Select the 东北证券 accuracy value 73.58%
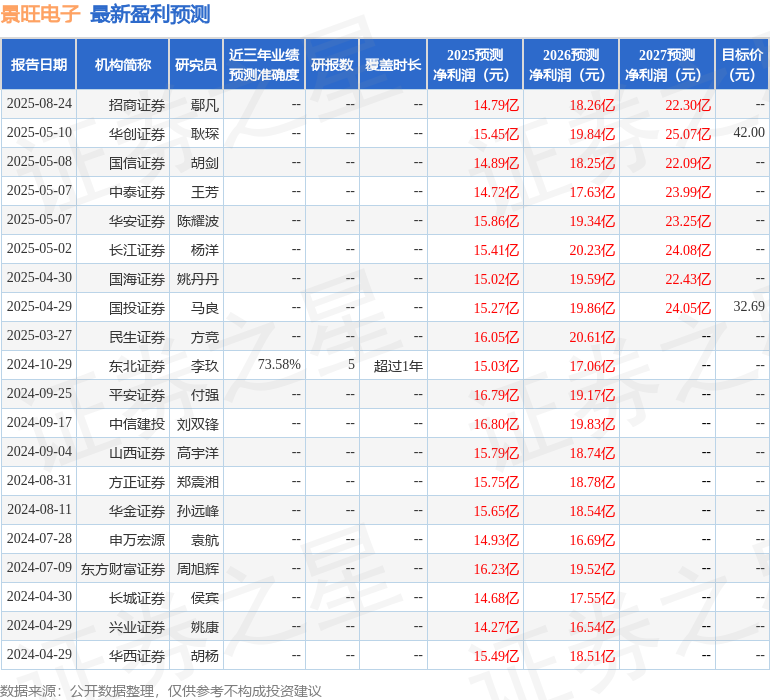The height and width of the screenshot is (700, 770). coord(279,365)
